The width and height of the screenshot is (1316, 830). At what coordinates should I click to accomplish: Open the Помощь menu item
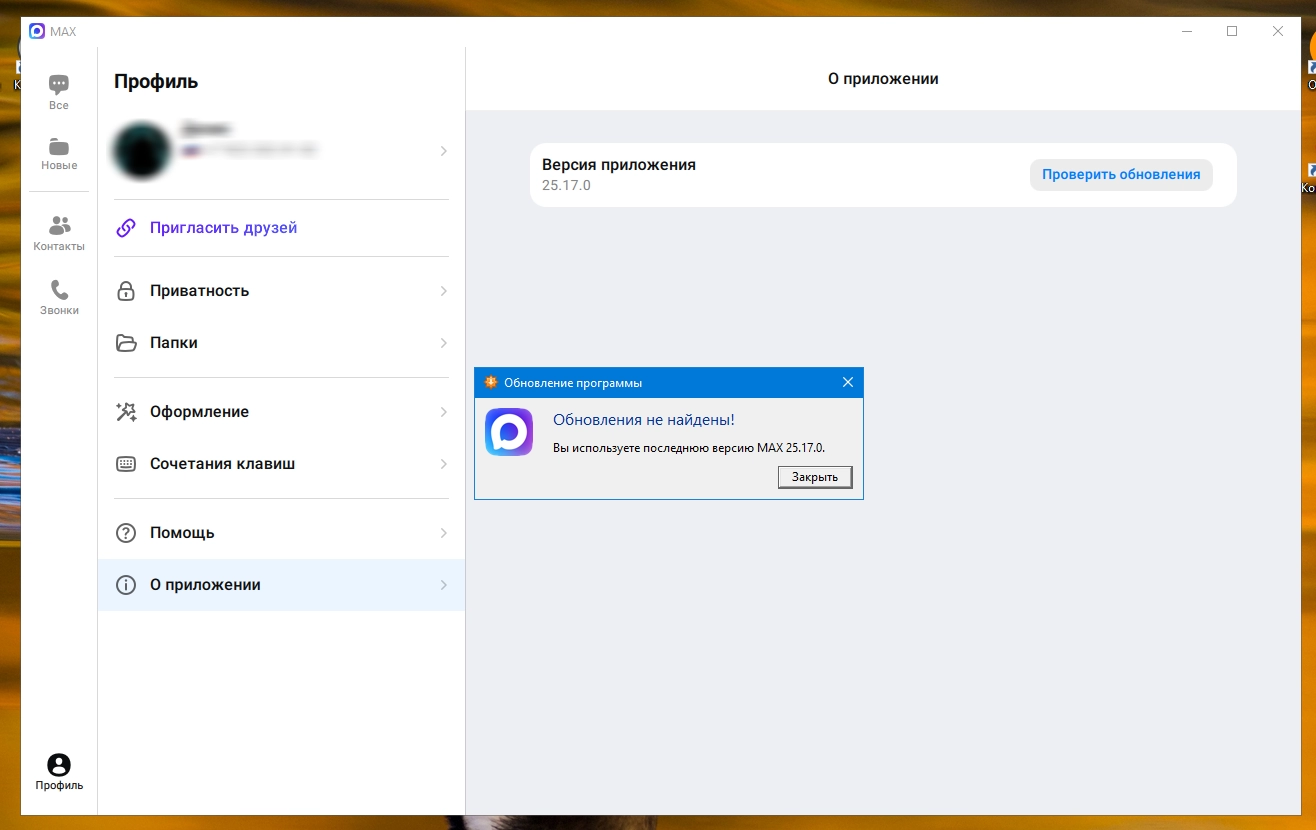click(x=281, y=533)
